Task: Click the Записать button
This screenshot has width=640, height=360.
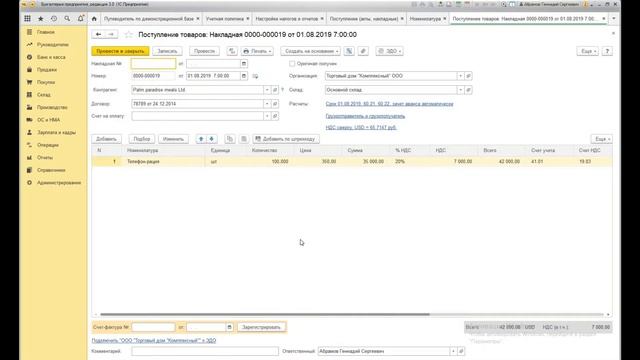Action: pos(167,51)
